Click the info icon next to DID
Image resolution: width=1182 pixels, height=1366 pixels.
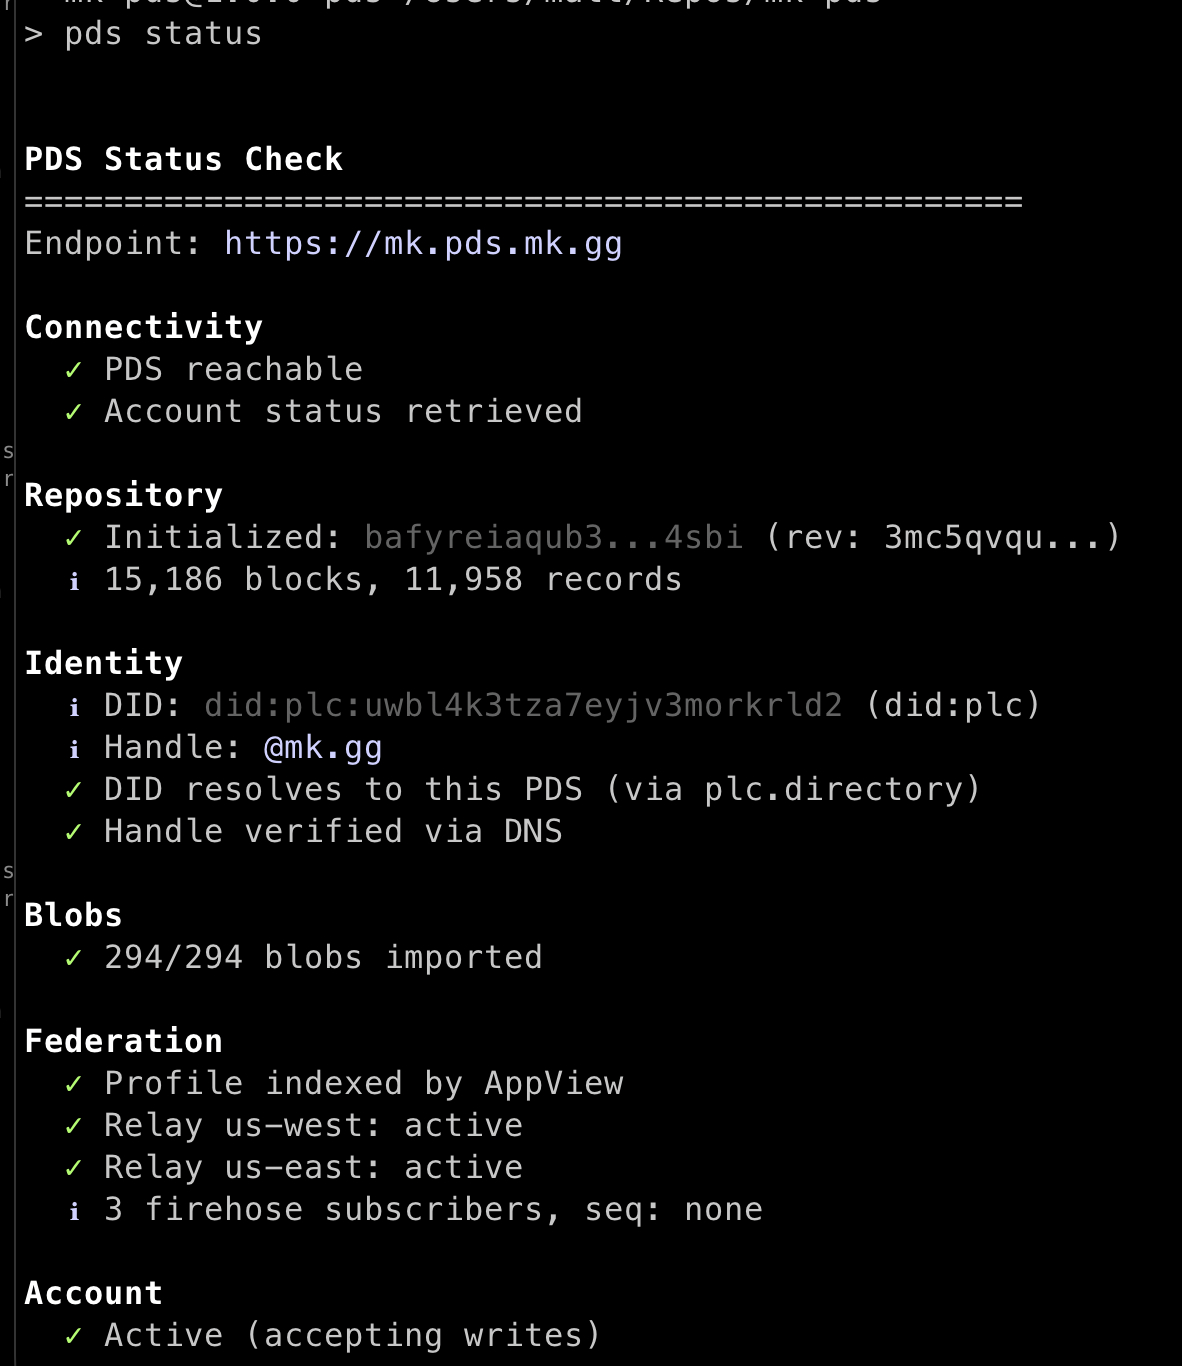coord(74,707)
